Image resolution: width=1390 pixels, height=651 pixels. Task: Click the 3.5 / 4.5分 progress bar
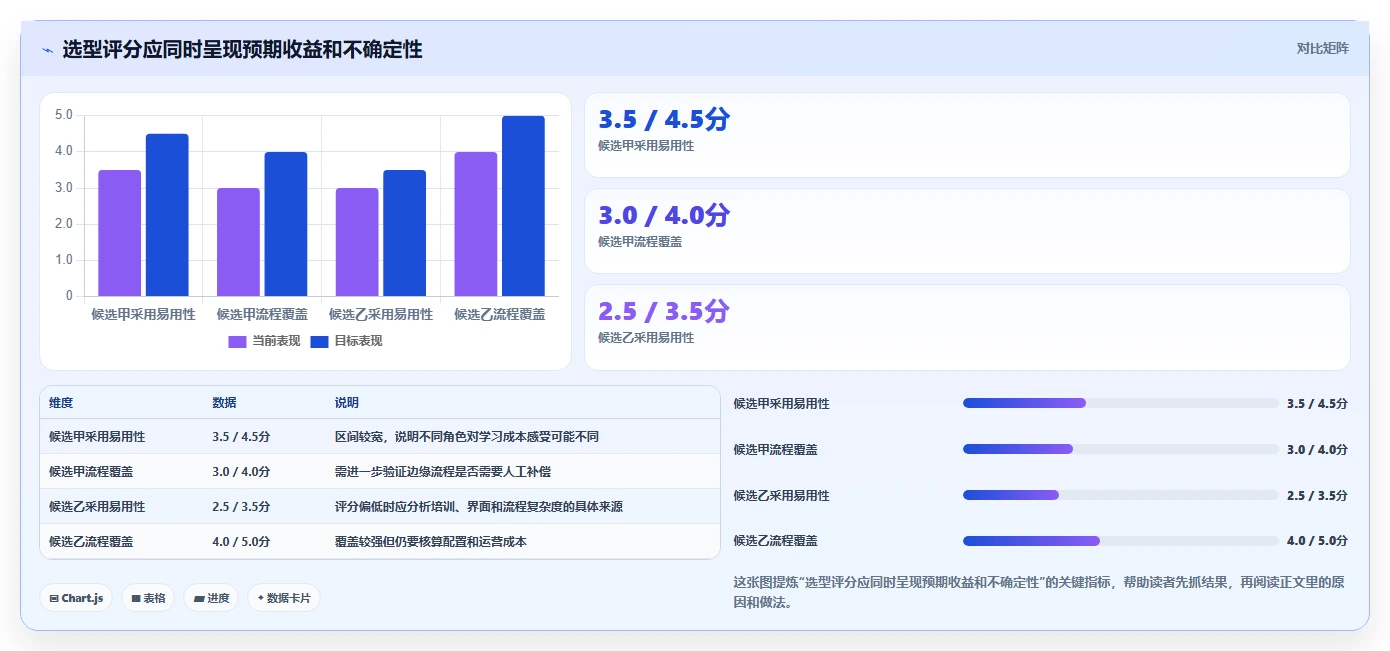click(x=1120, y=403)
